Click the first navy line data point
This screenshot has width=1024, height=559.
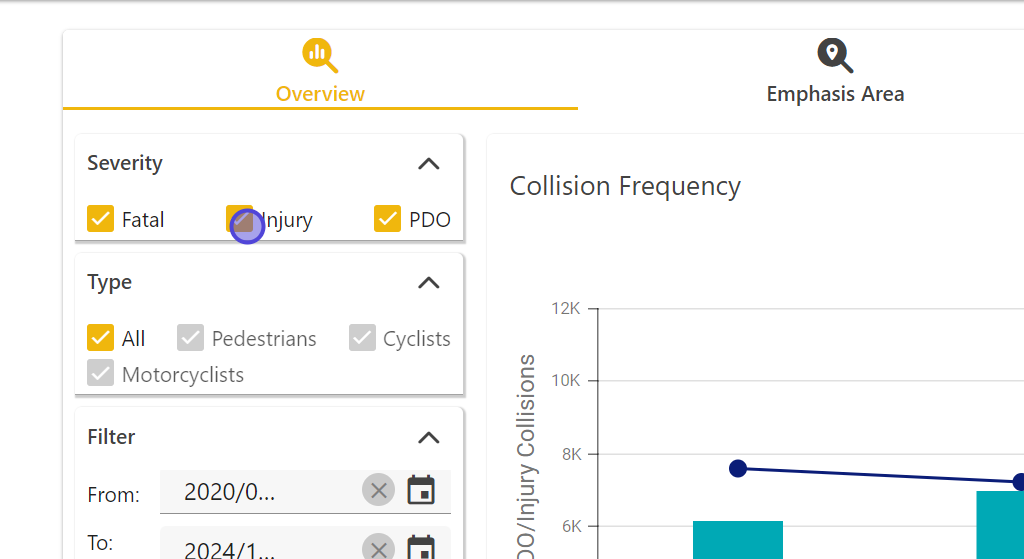738,468
